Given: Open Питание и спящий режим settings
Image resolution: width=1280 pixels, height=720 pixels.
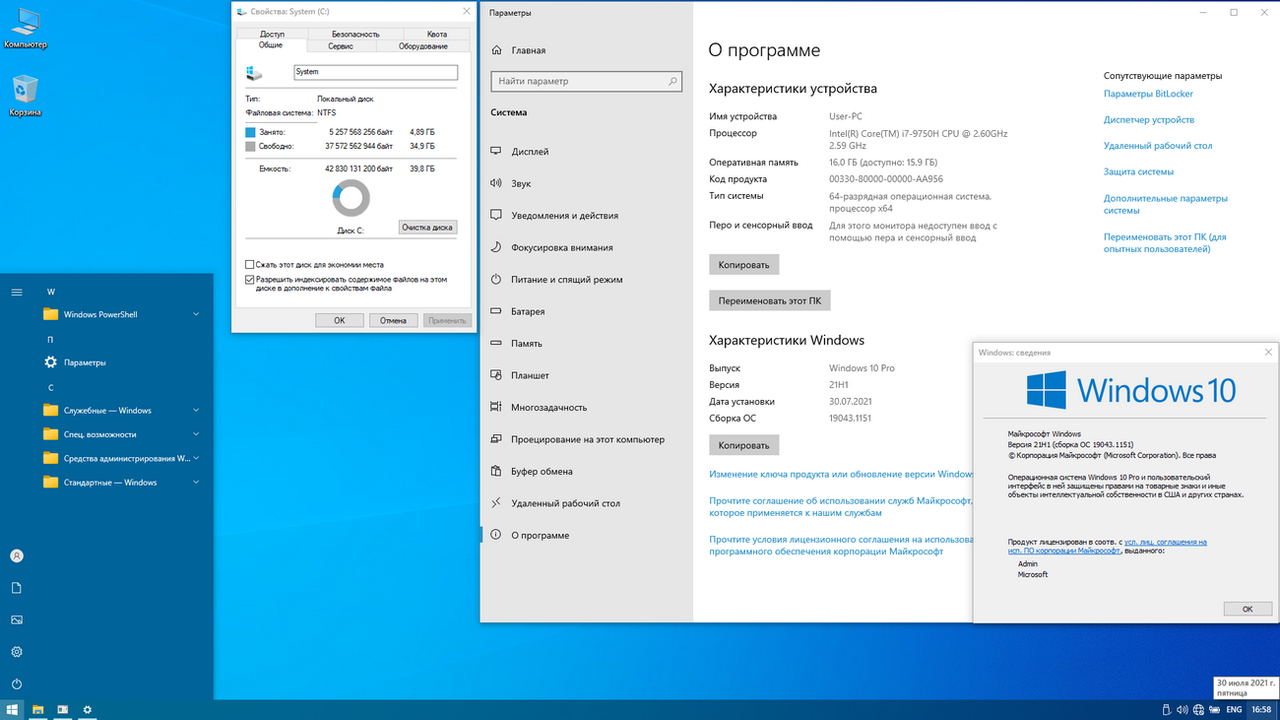Looking at the screenshot, I should click(566, 280).
